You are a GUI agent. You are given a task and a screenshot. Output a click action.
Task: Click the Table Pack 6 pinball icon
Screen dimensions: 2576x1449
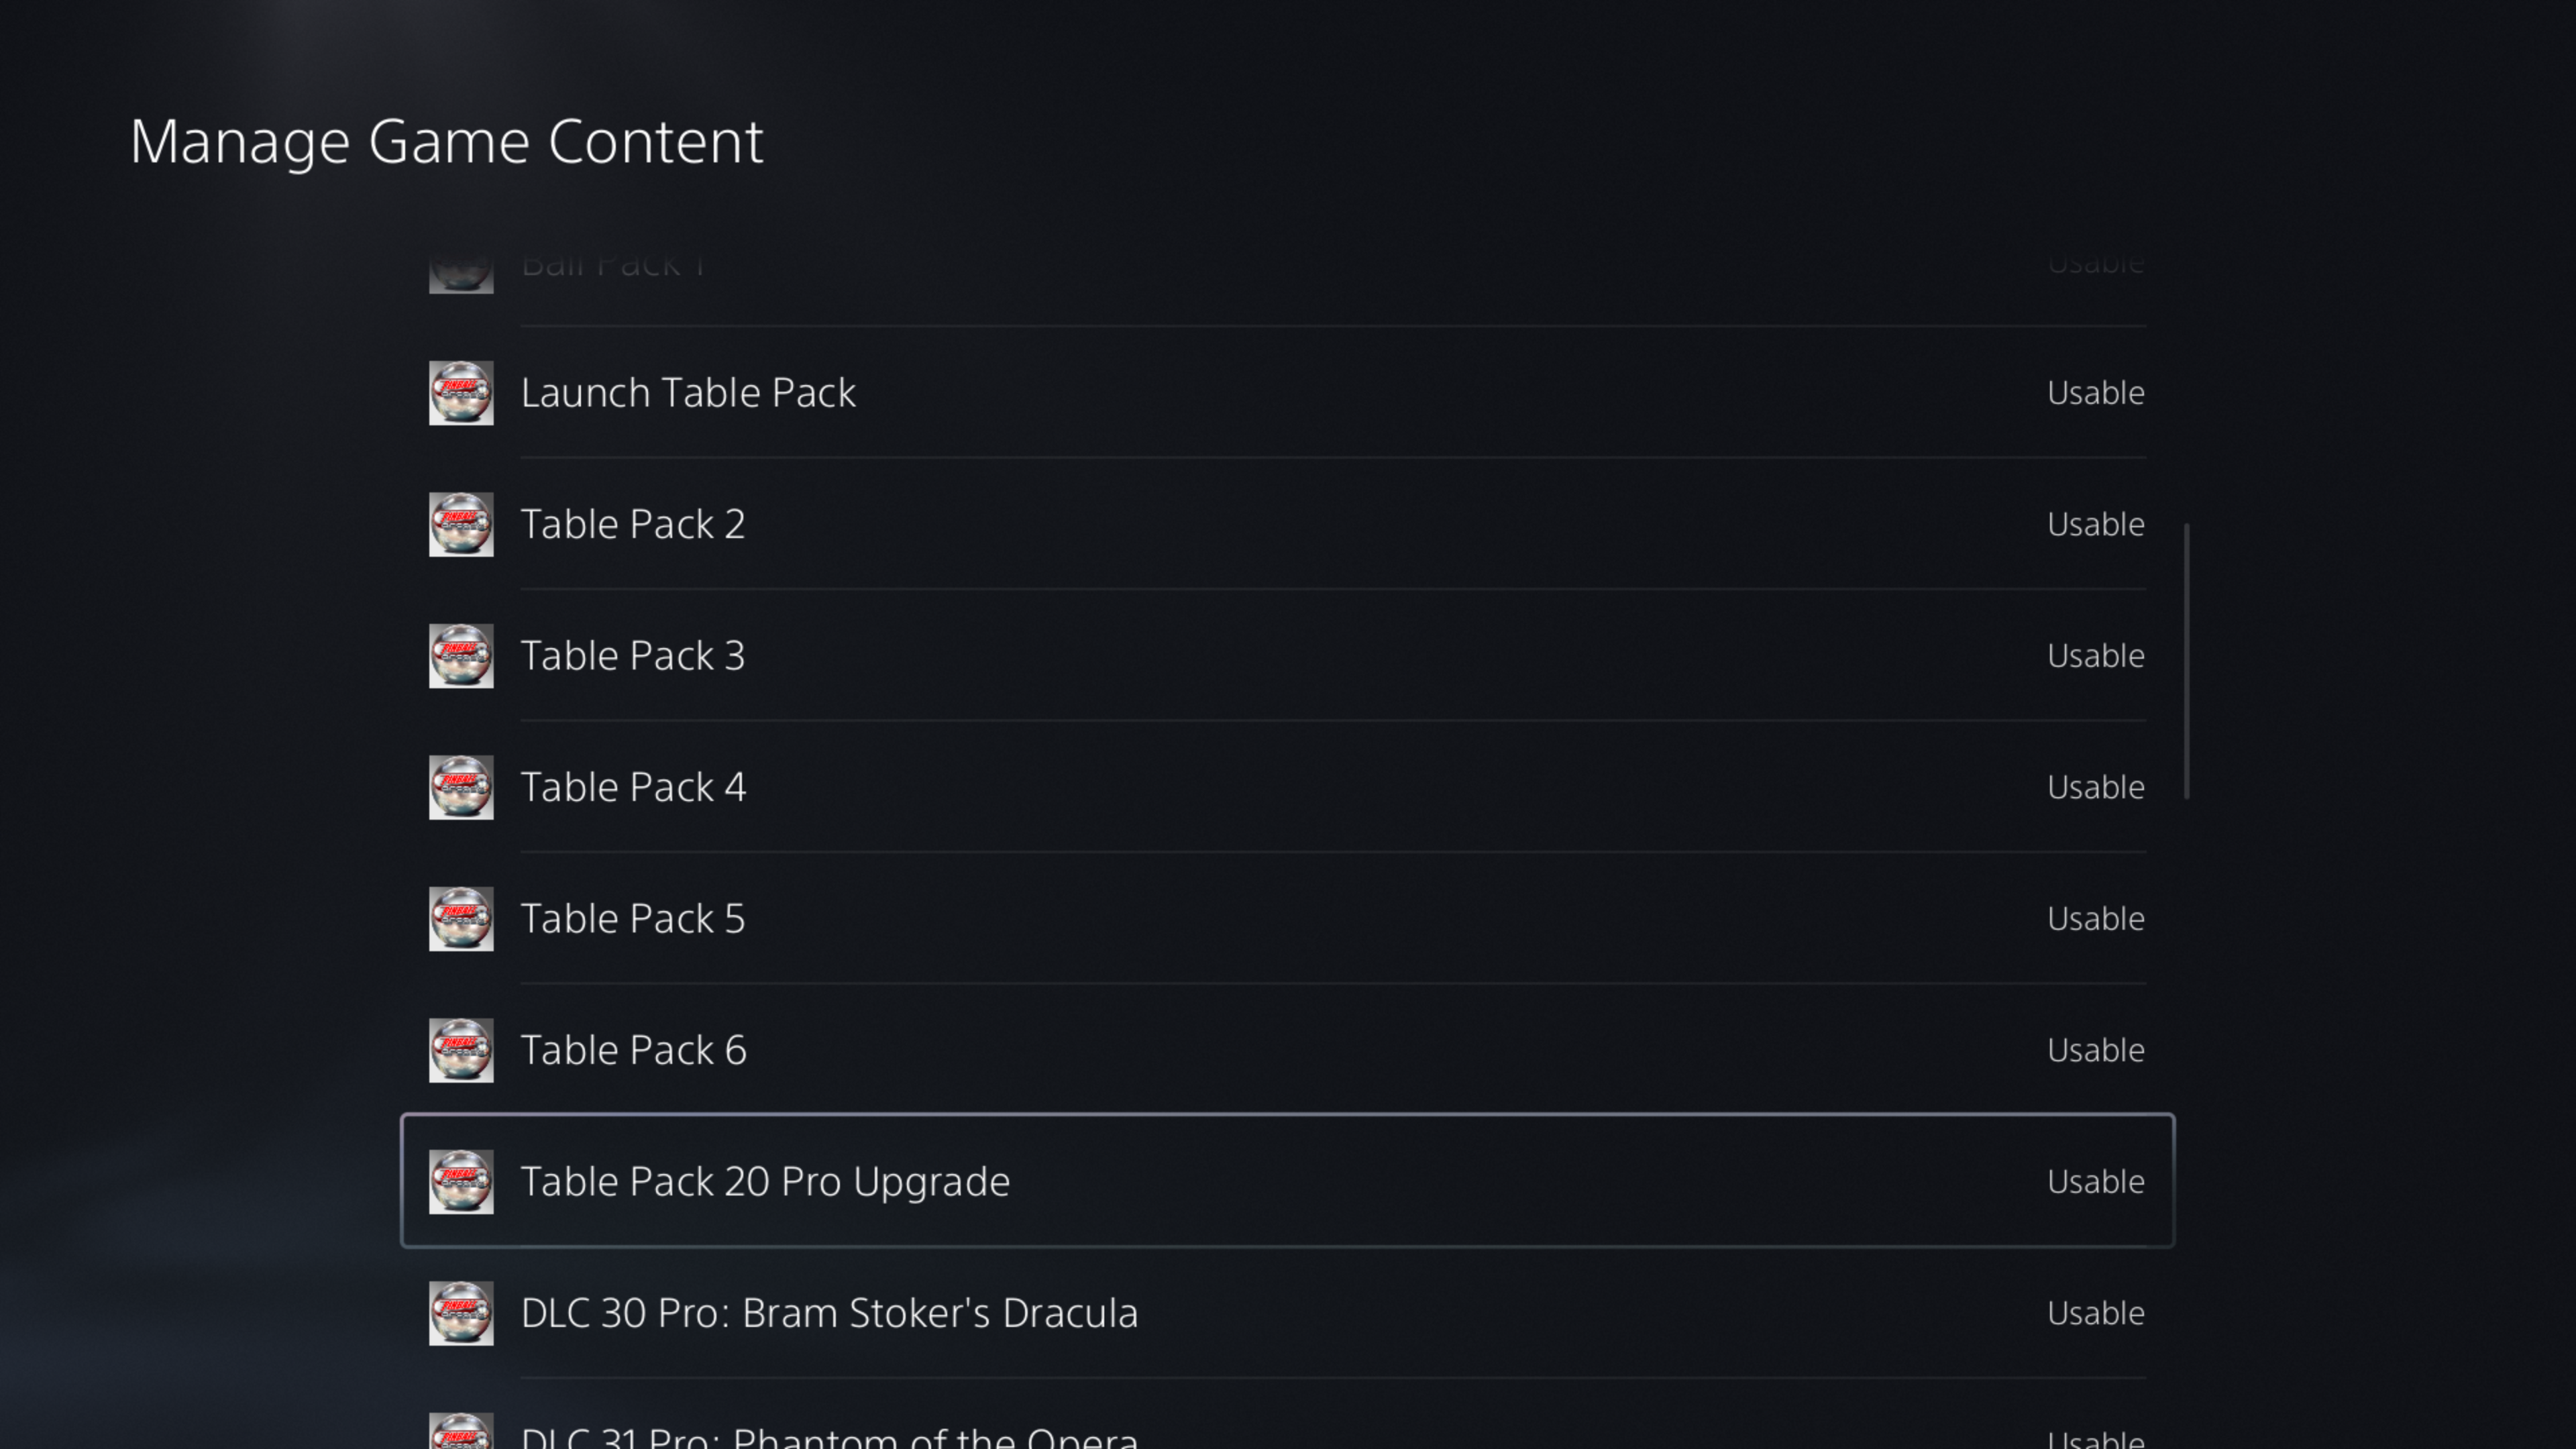461,1050
